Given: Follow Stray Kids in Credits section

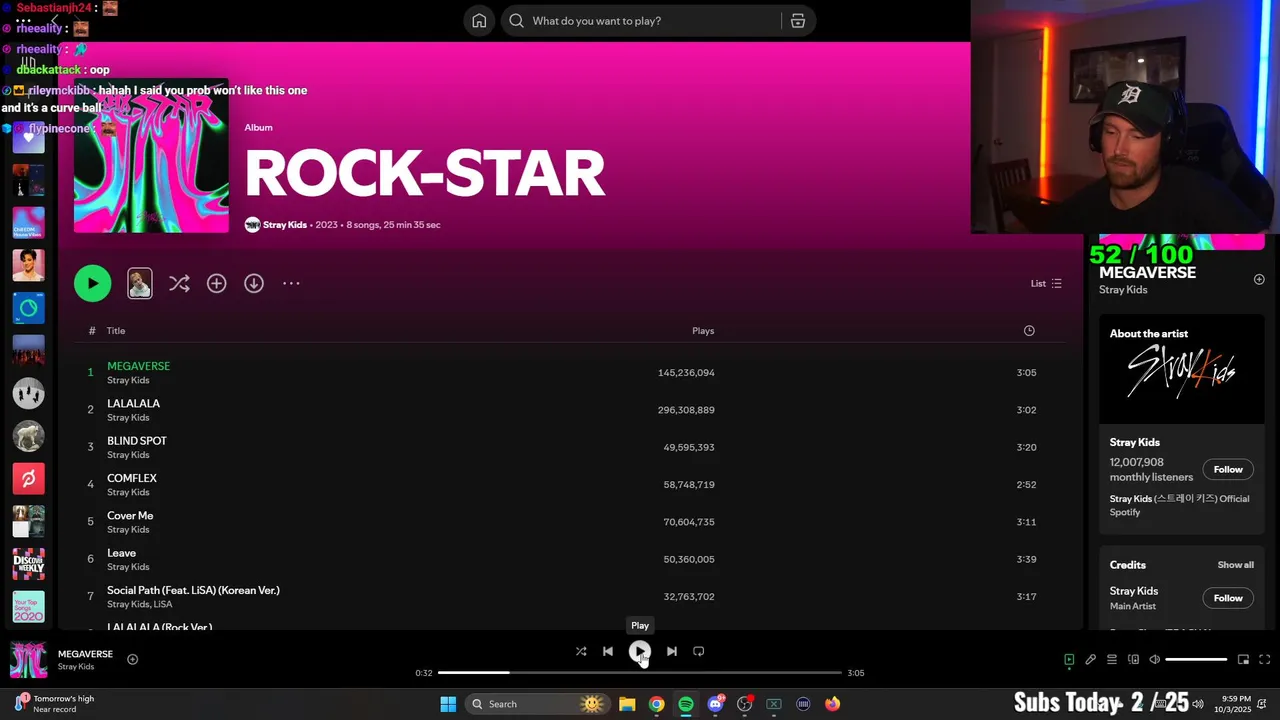Looking at the screenshot, I should [x=1228, y=598].
